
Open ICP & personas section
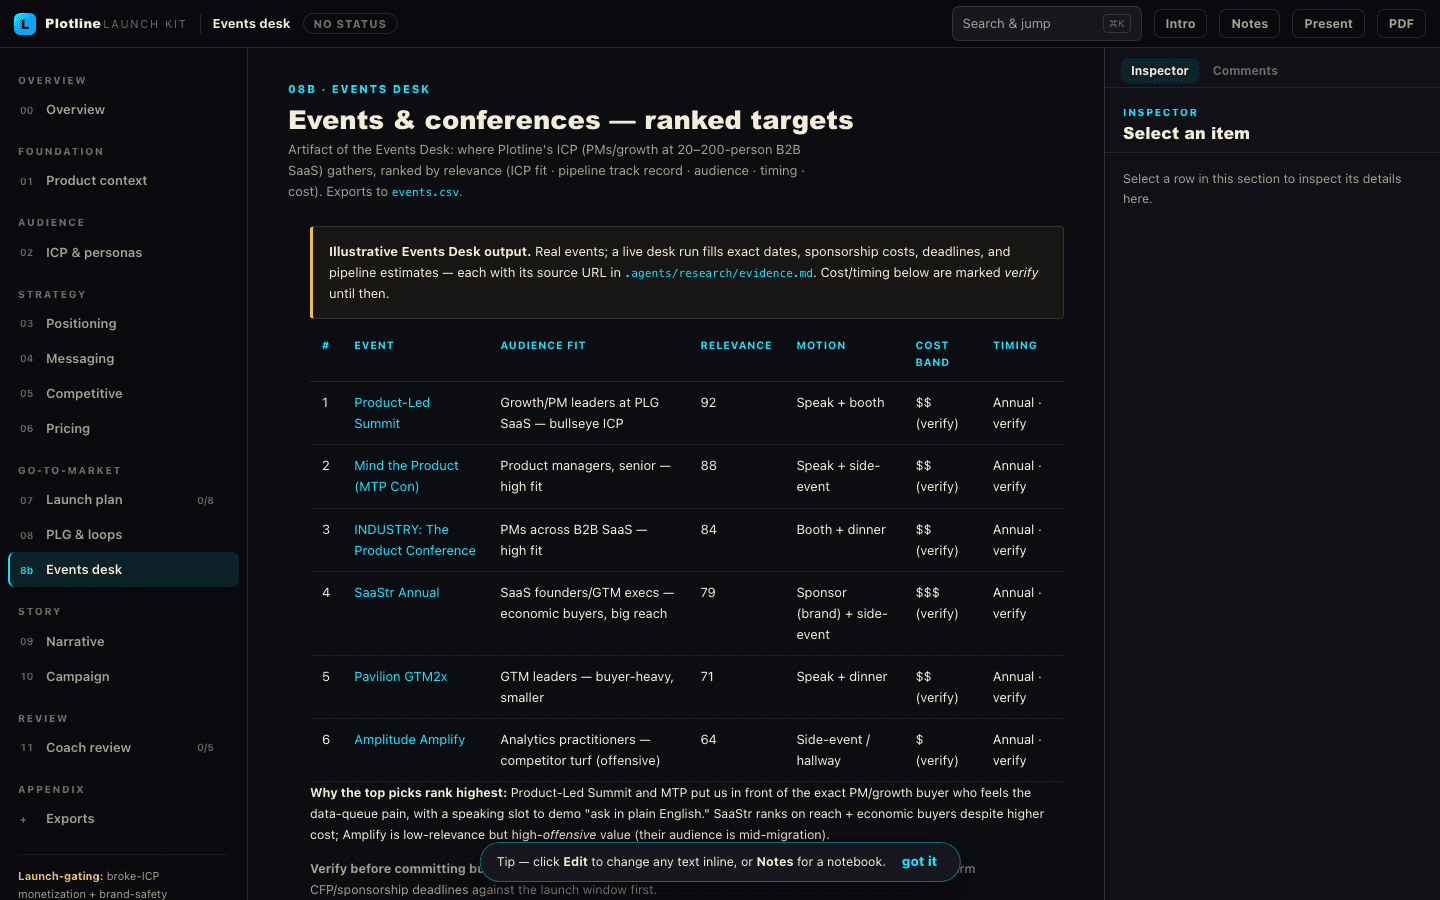(123, 253)
